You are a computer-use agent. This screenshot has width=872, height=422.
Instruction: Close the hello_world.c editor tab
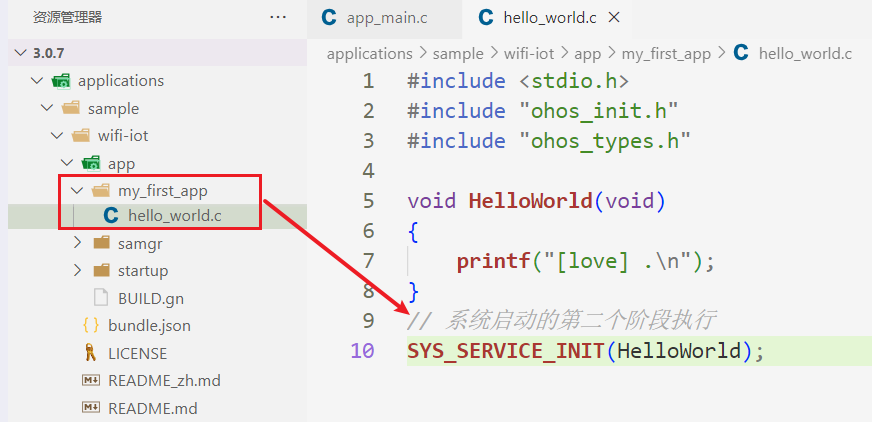pyautogui.click(x=614, y=18)
